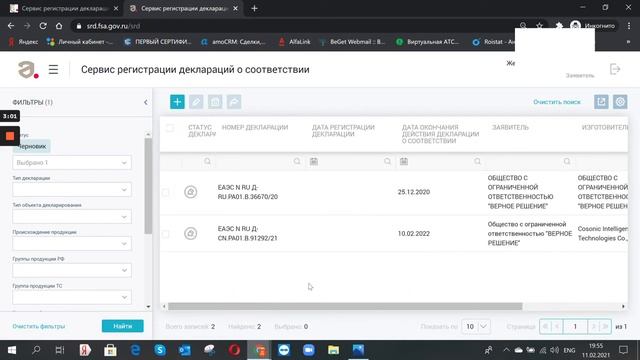Open table settings gear icon
Viewport: 640px width, 360px height.
coord(620,102)
